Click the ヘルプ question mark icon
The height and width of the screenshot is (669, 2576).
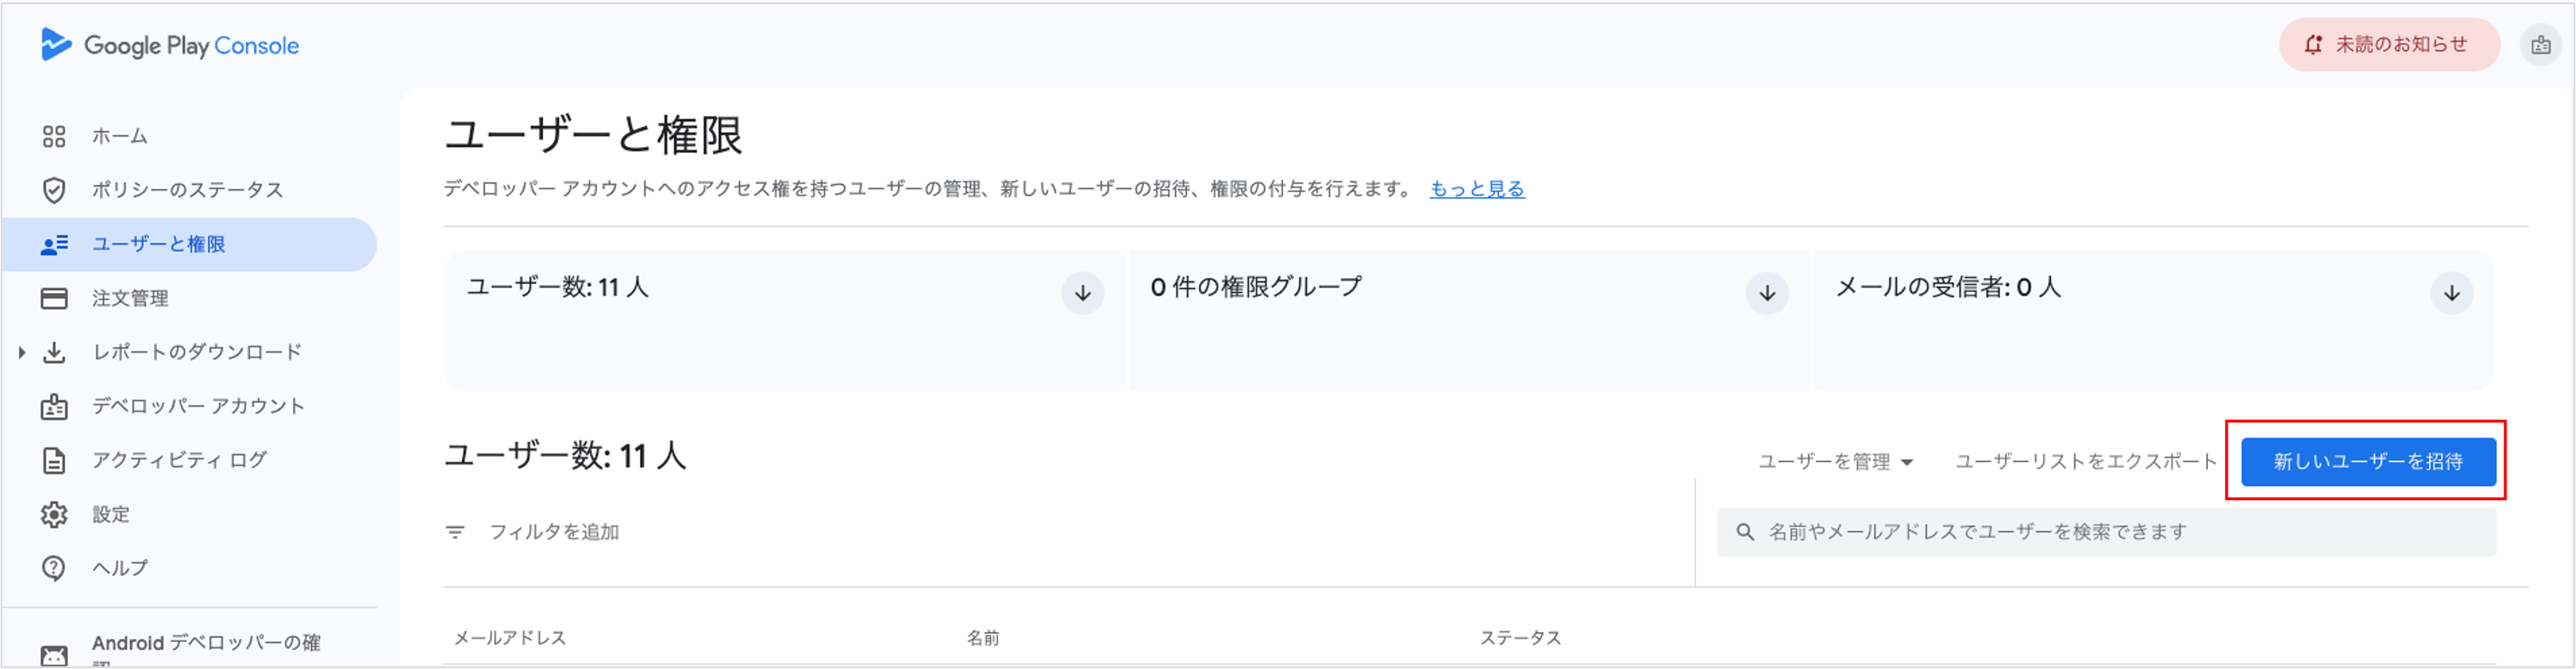click(54, 568)
